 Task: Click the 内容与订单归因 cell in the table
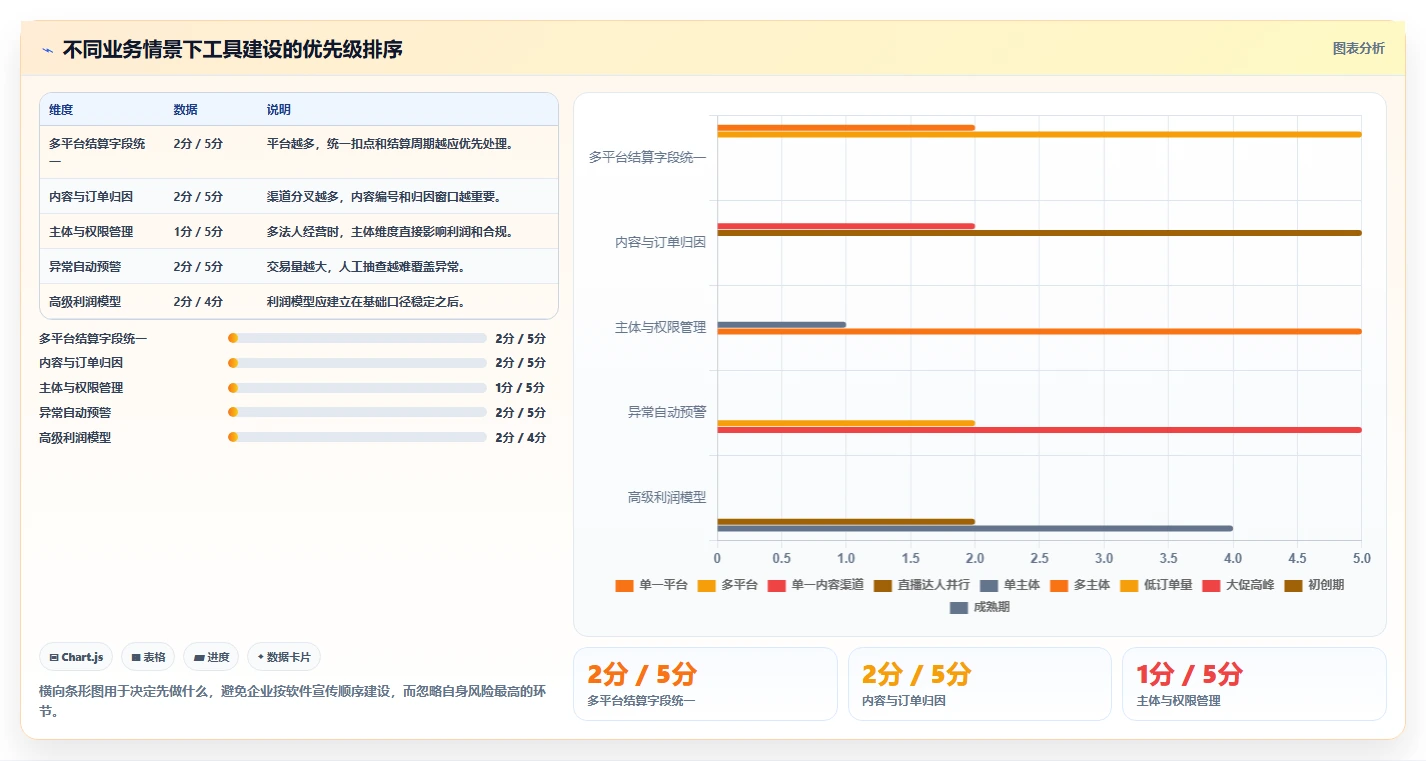click(91, 196)
